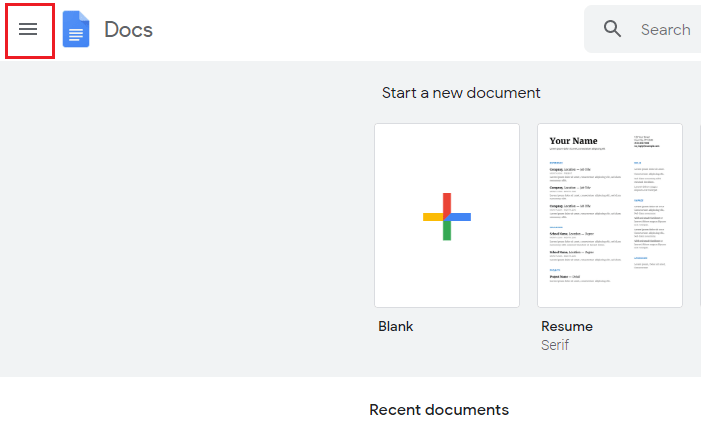
Task: Click the green bottom arm of the plus
Action: click(447, 232)
